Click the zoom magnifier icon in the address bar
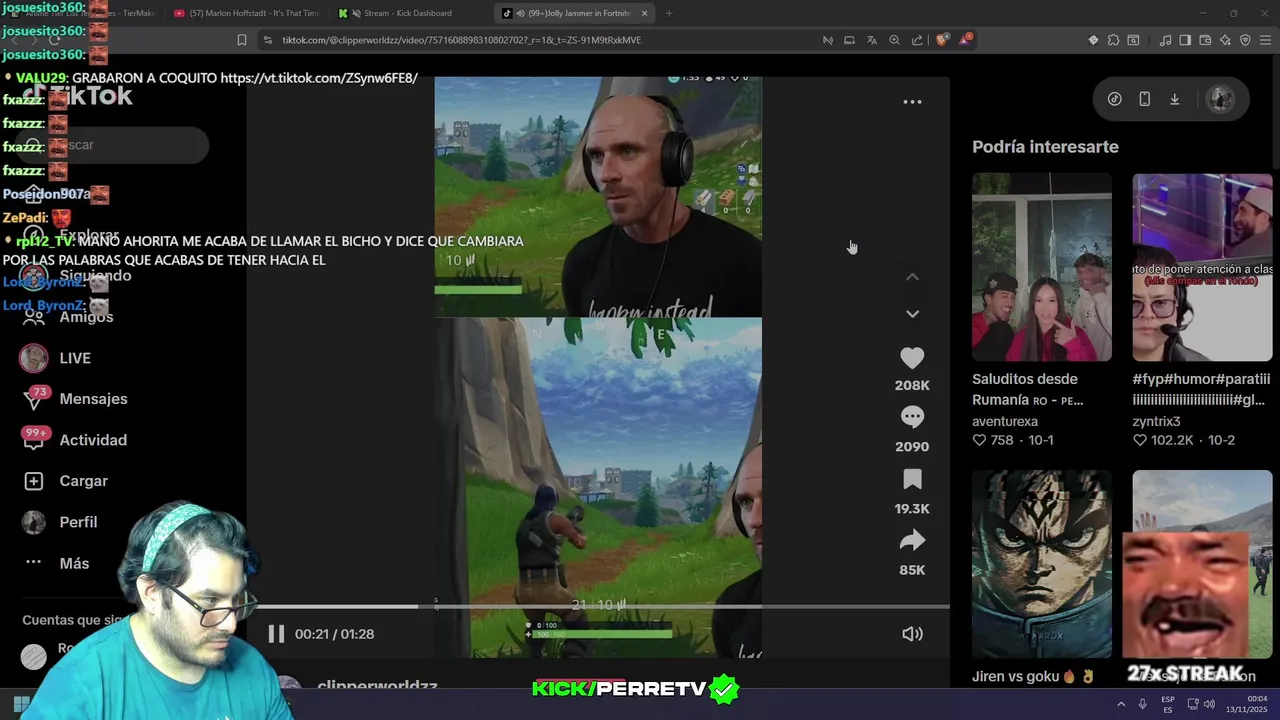Image resolution: width=1280 pixels, height=720 pixels. click(x=894, y=40)
